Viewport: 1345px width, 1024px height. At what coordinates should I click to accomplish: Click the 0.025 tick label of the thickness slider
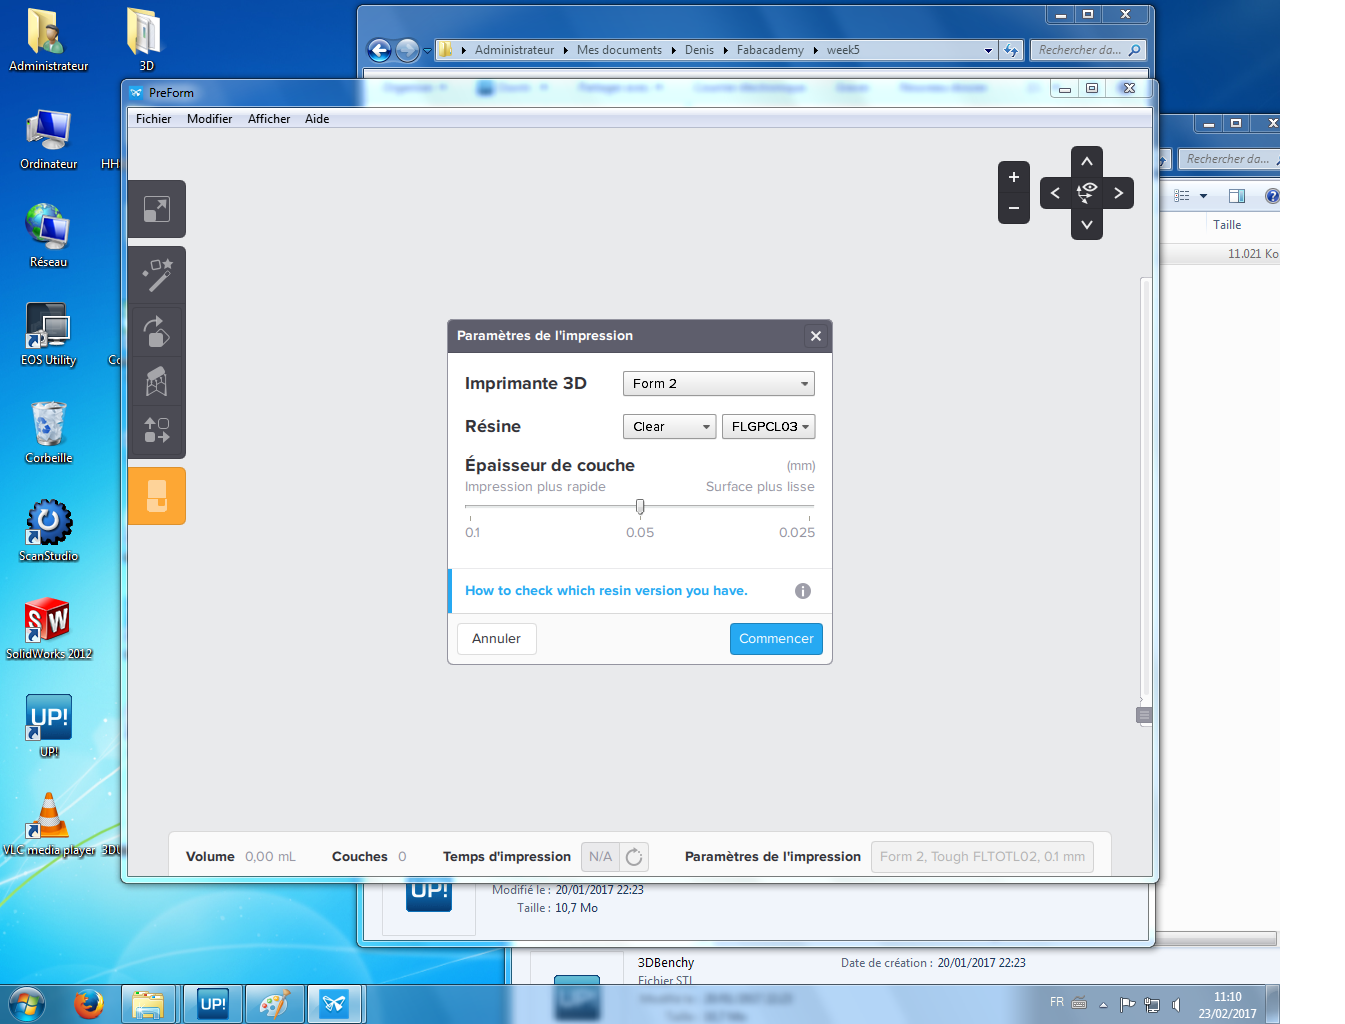[797, 533]
